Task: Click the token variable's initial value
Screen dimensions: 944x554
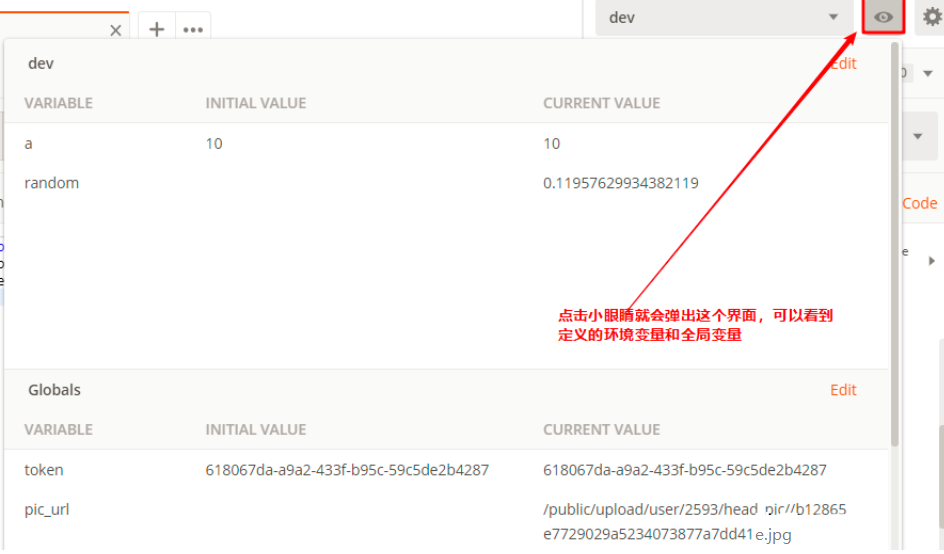Action: point(347,470)
